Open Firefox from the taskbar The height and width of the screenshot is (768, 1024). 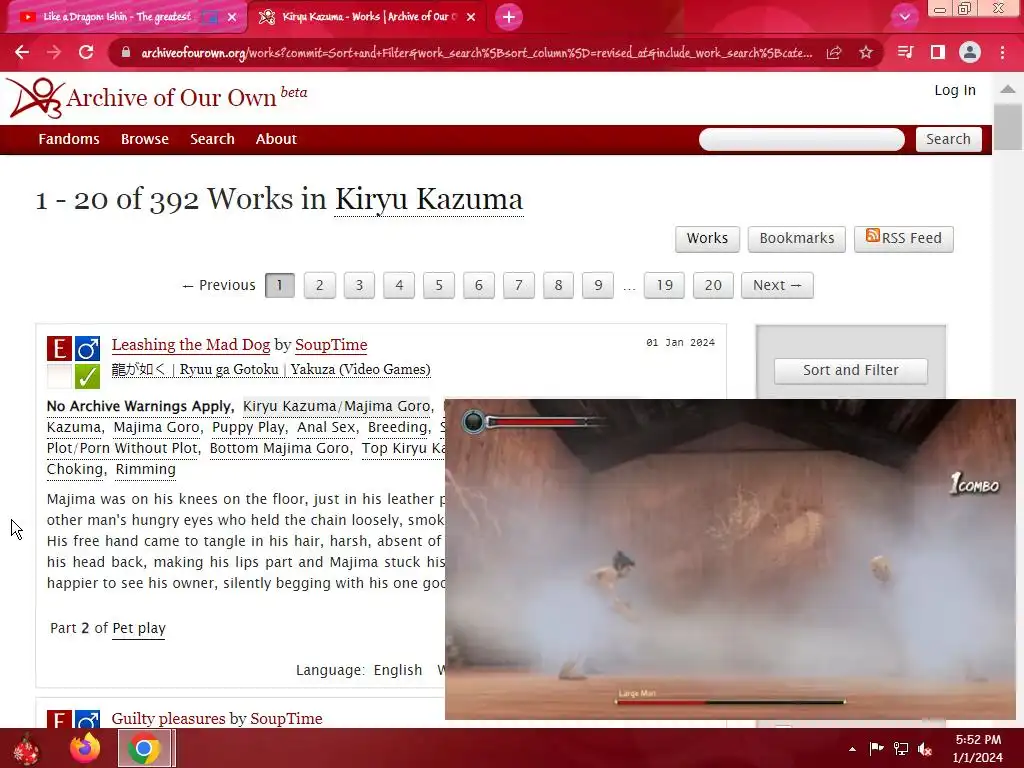tap(86, 748)
